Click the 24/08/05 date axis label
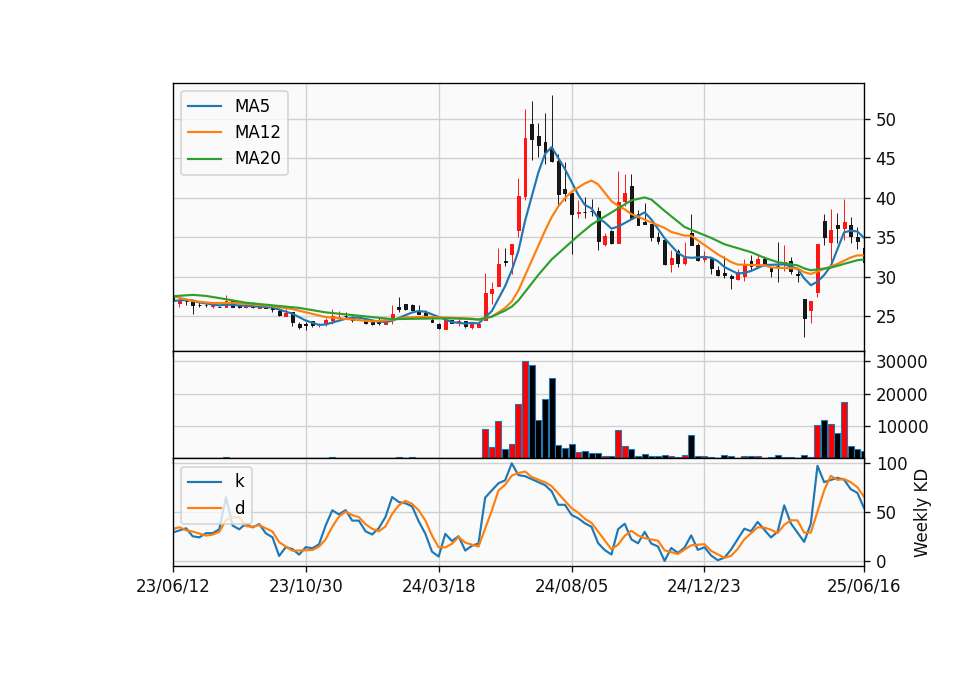Image resolution: width=960 pixels, height=690 pixels. 572,586
